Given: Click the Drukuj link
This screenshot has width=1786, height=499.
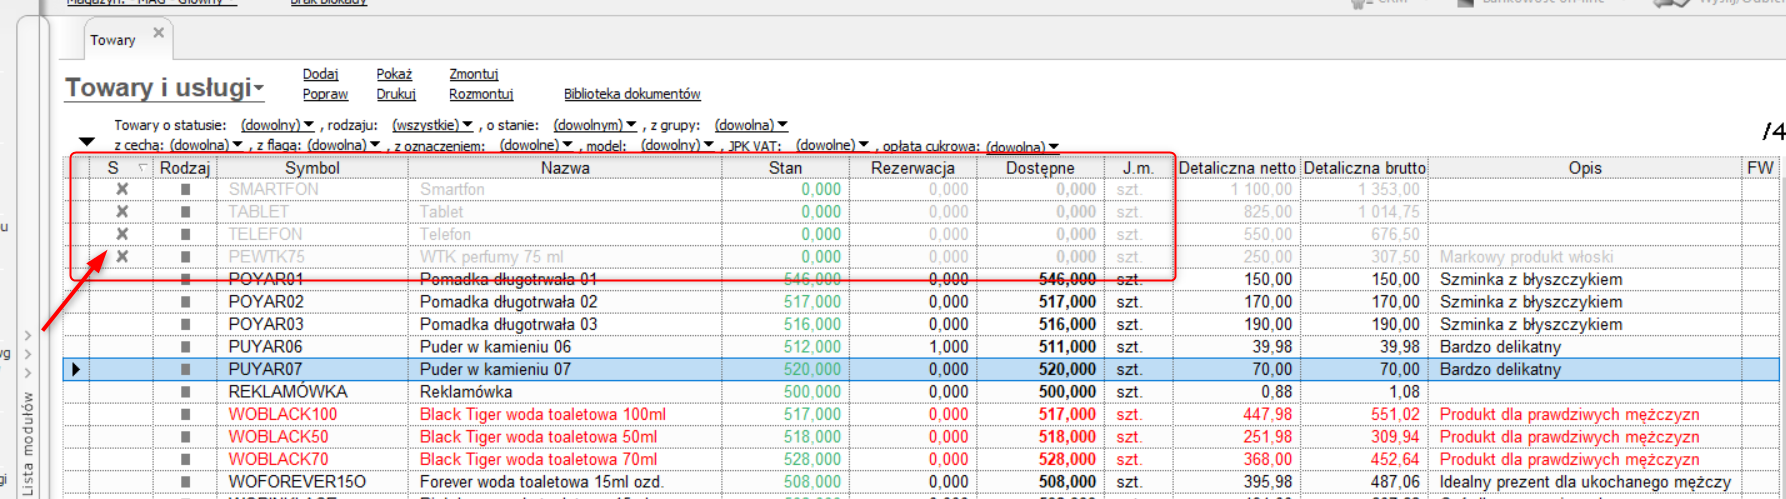Looking at the screenshot, I should tap(396, 94).
